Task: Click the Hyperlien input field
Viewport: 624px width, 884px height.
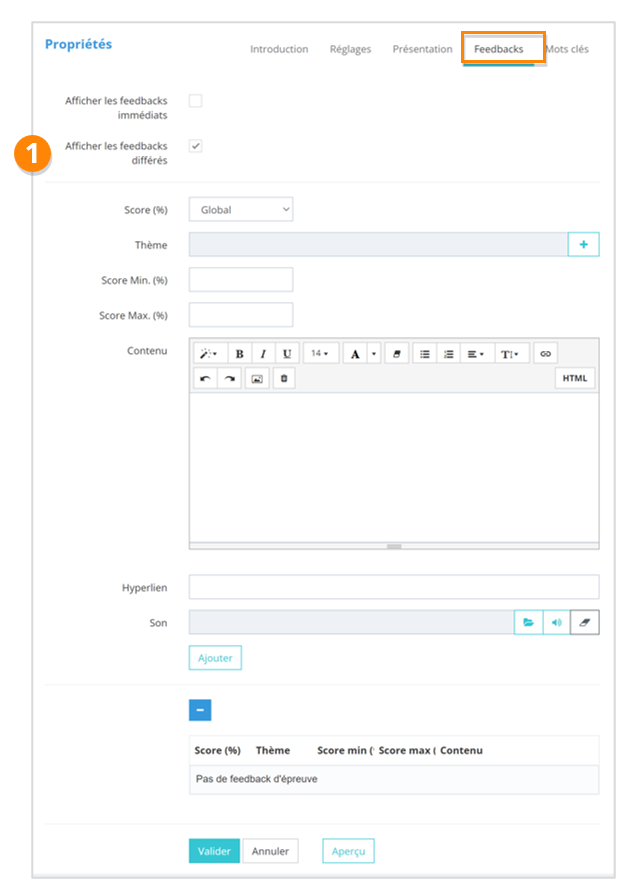Action: (394, 587)
